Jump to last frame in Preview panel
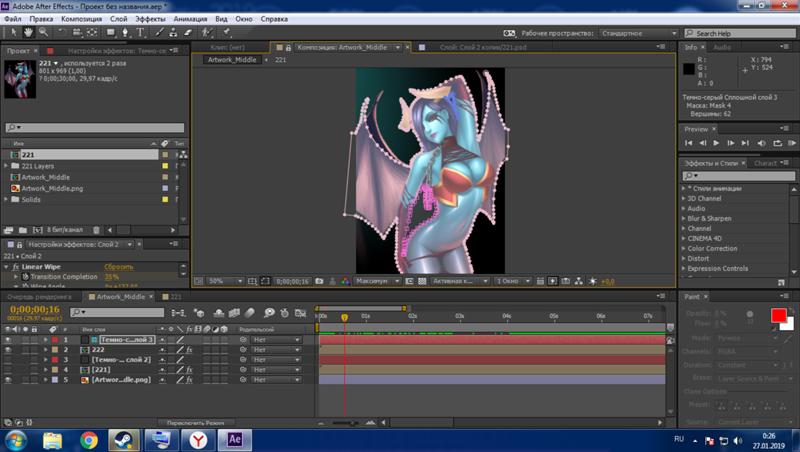Screen dimensions: 800x452 pyautogui.click(x=745, y=143)
